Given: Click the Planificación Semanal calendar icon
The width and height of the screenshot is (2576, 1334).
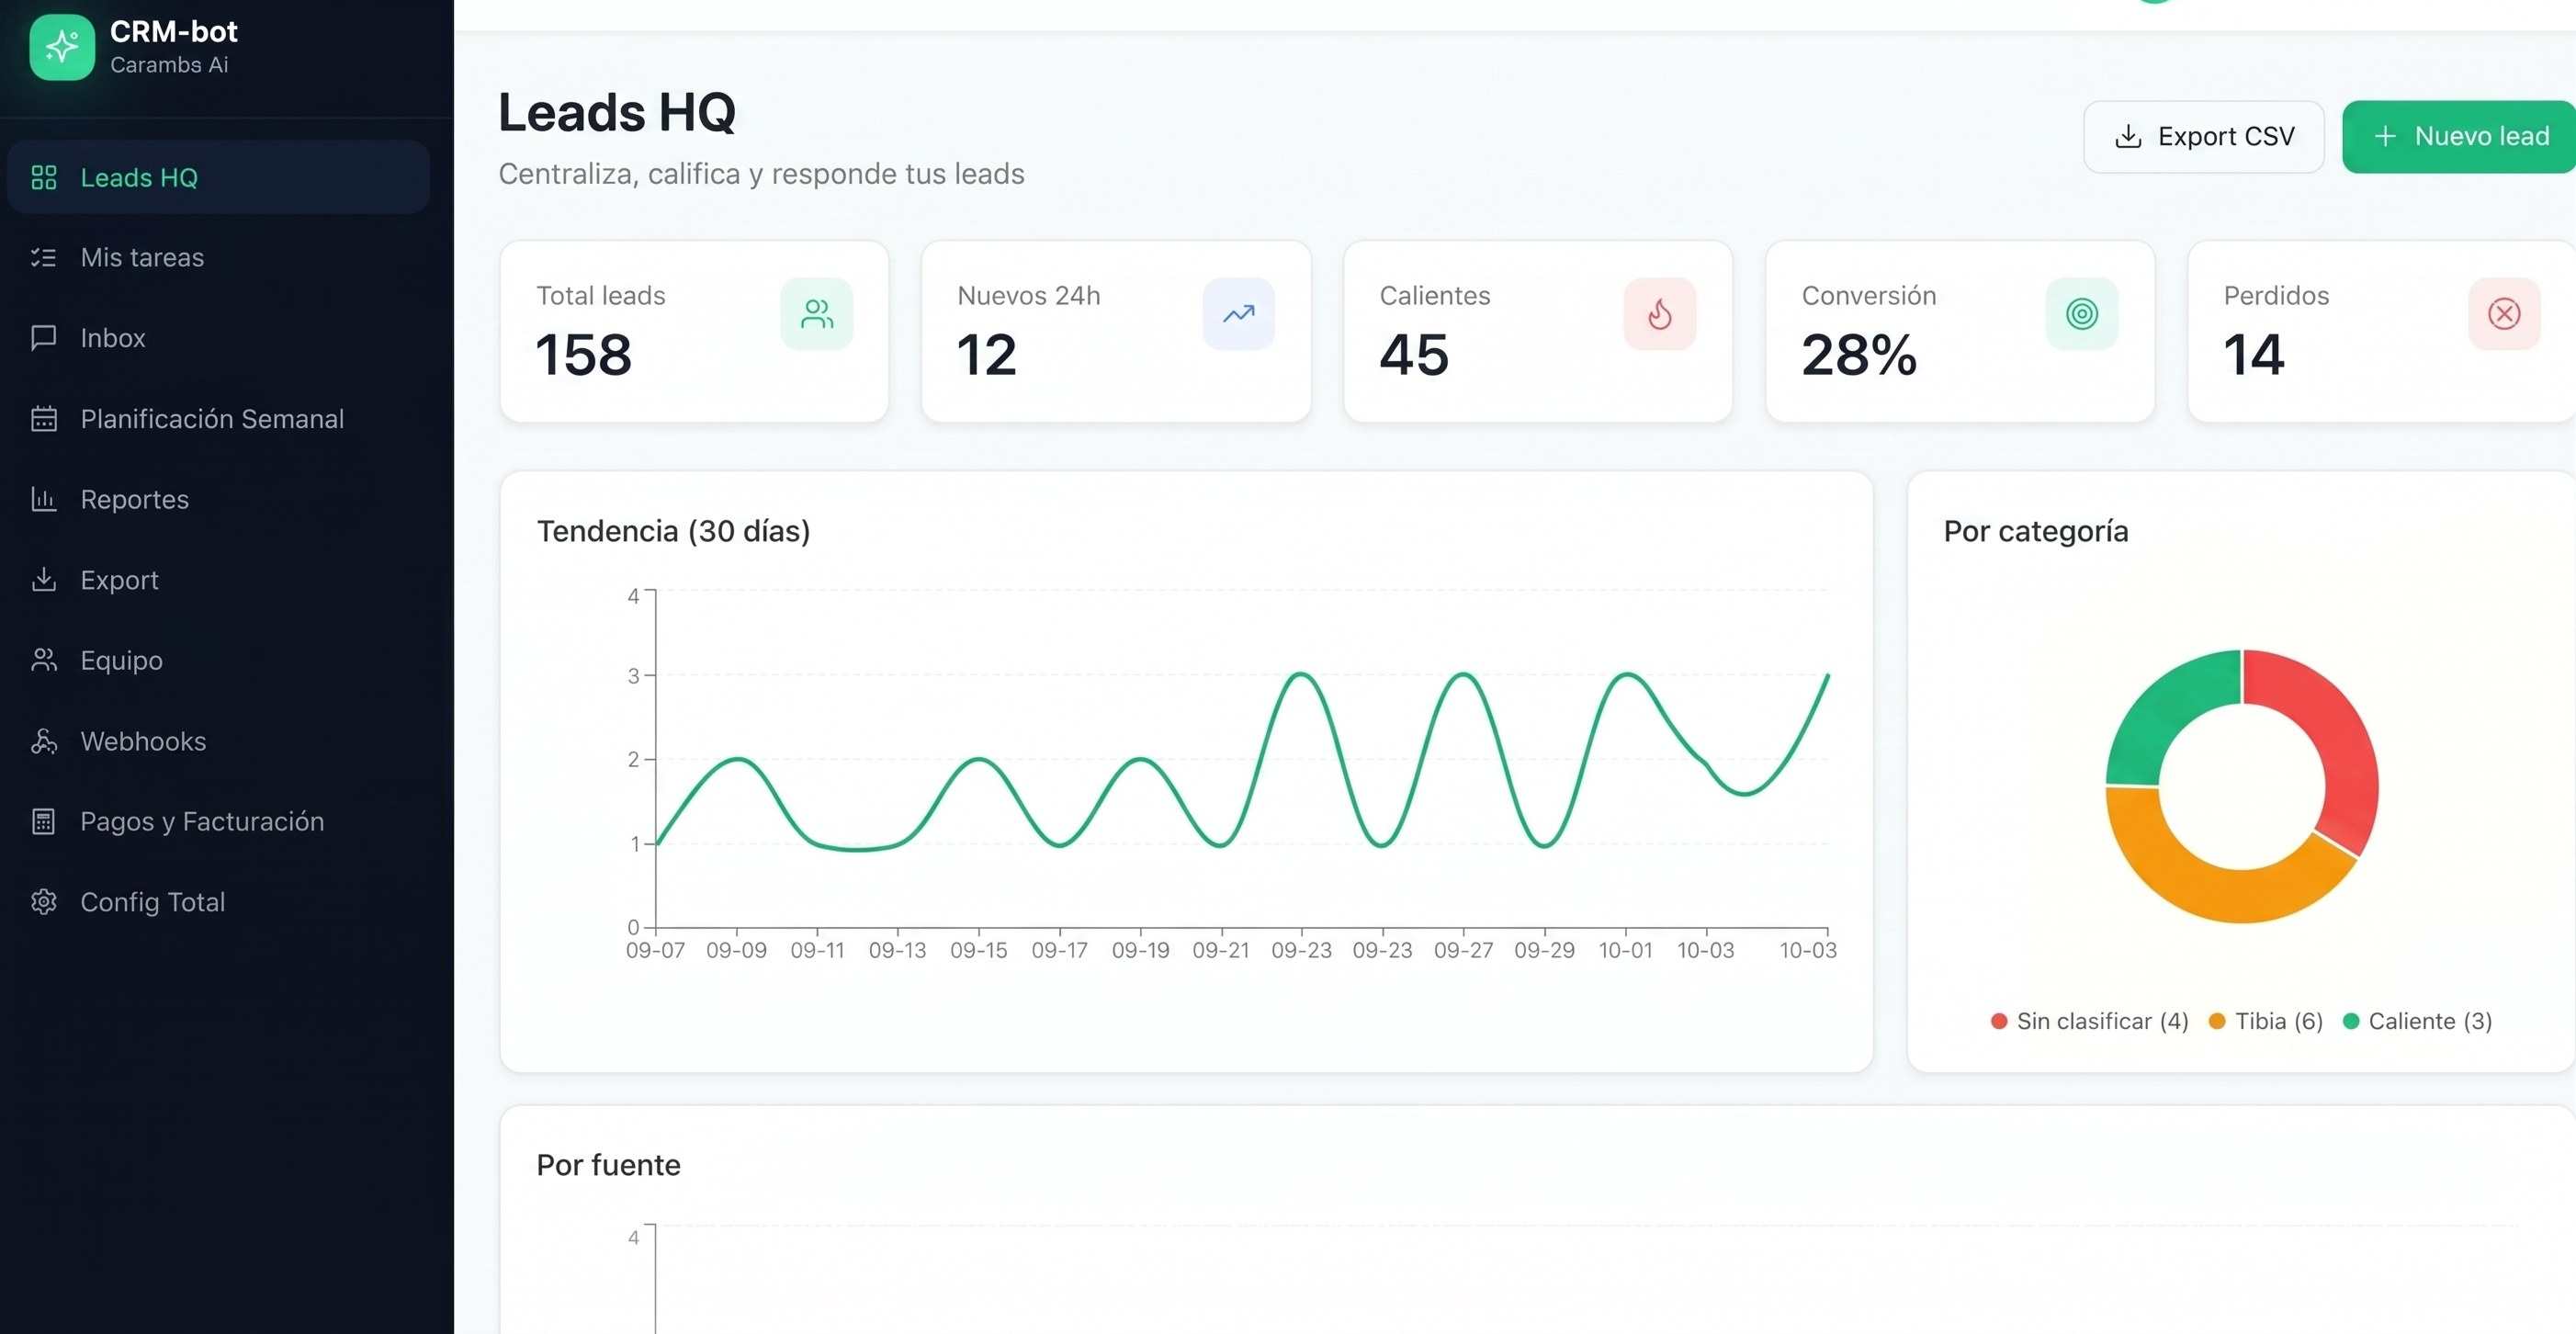Looking at the screenshot, I should point(44,418).
